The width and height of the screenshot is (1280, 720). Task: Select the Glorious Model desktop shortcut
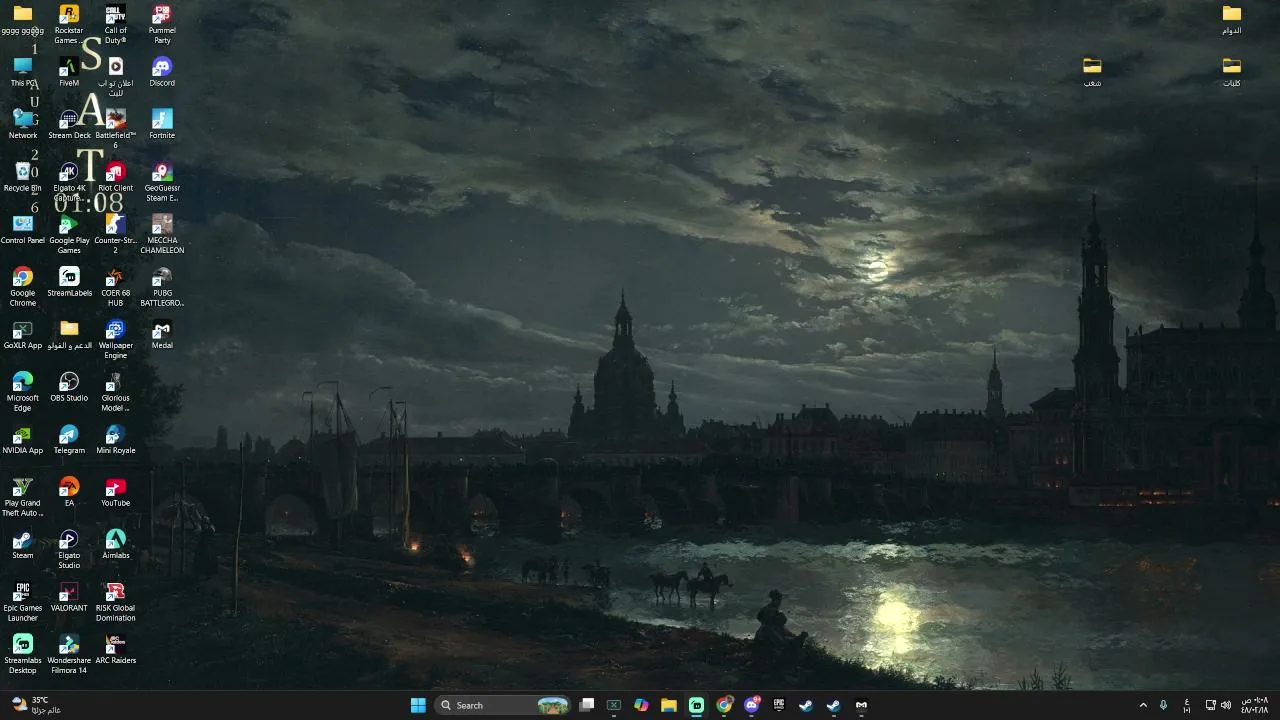[x=115, y=392]
